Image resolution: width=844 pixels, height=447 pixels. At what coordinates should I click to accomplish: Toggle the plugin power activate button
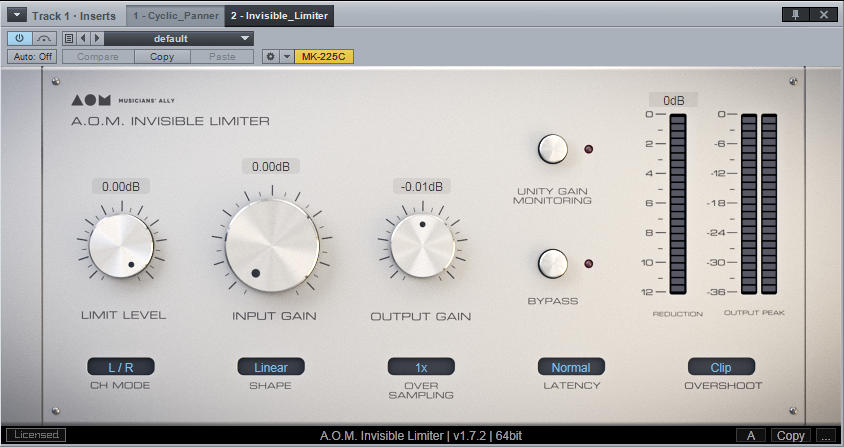click(20, 38)
